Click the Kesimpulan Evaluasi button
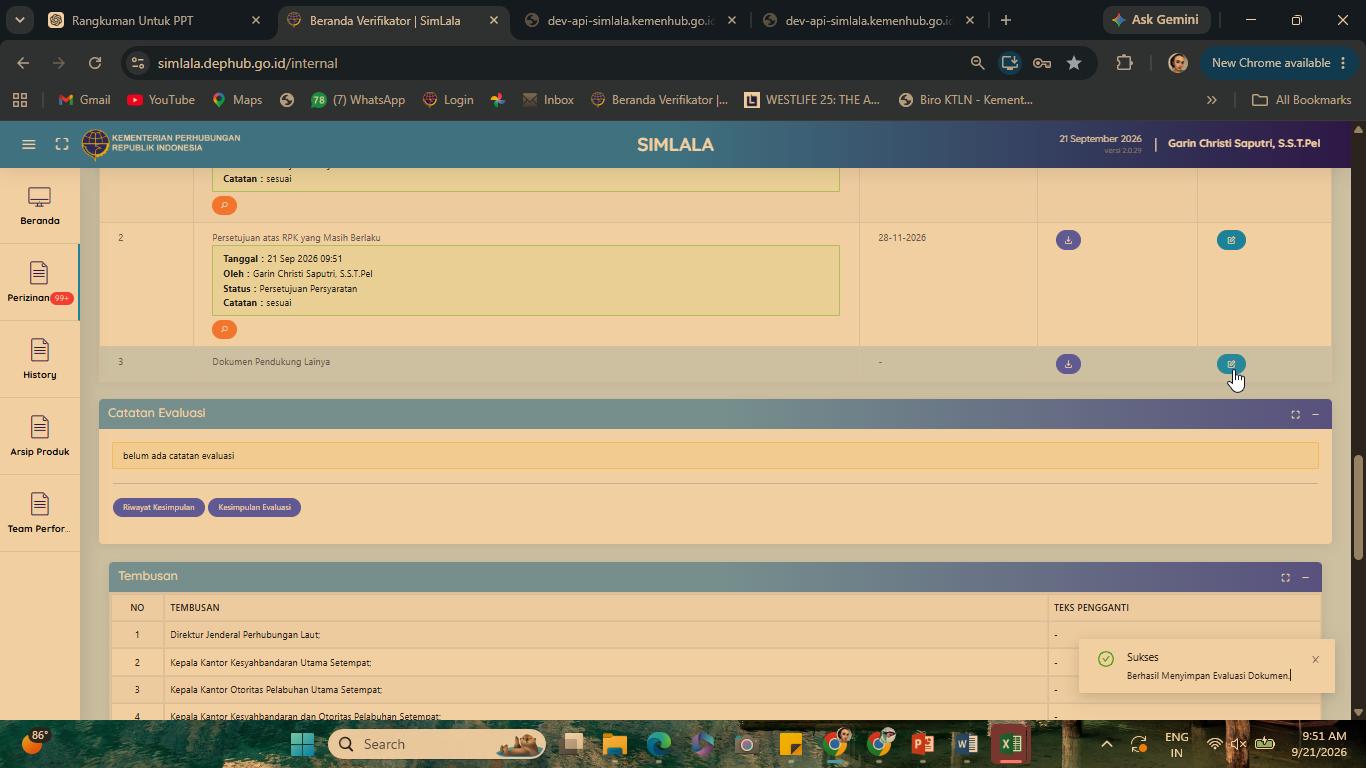This screenshot has width=1366, height=768. (254, 507)
